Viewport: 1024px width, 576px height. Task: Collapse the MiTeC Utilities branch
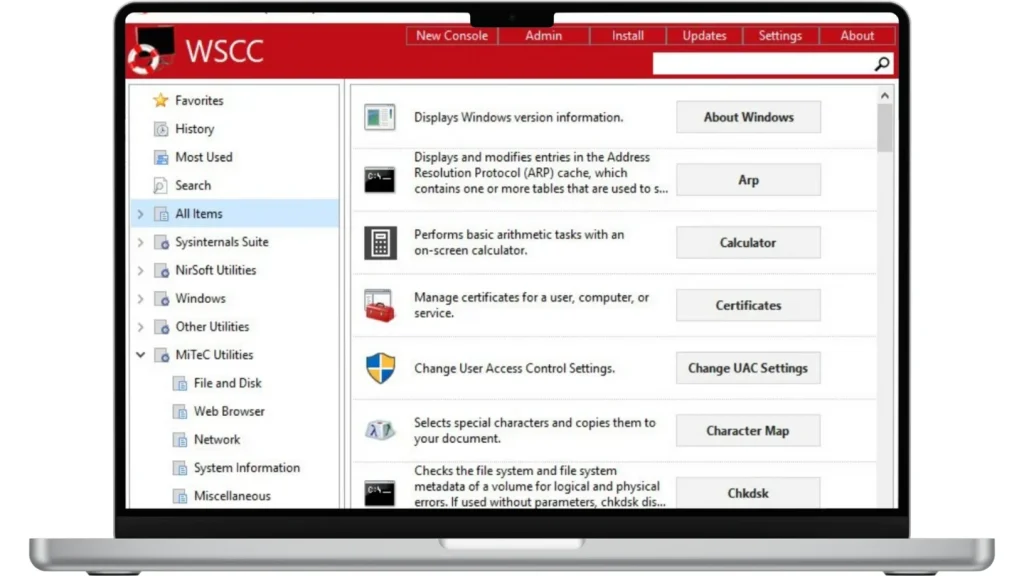141,354
